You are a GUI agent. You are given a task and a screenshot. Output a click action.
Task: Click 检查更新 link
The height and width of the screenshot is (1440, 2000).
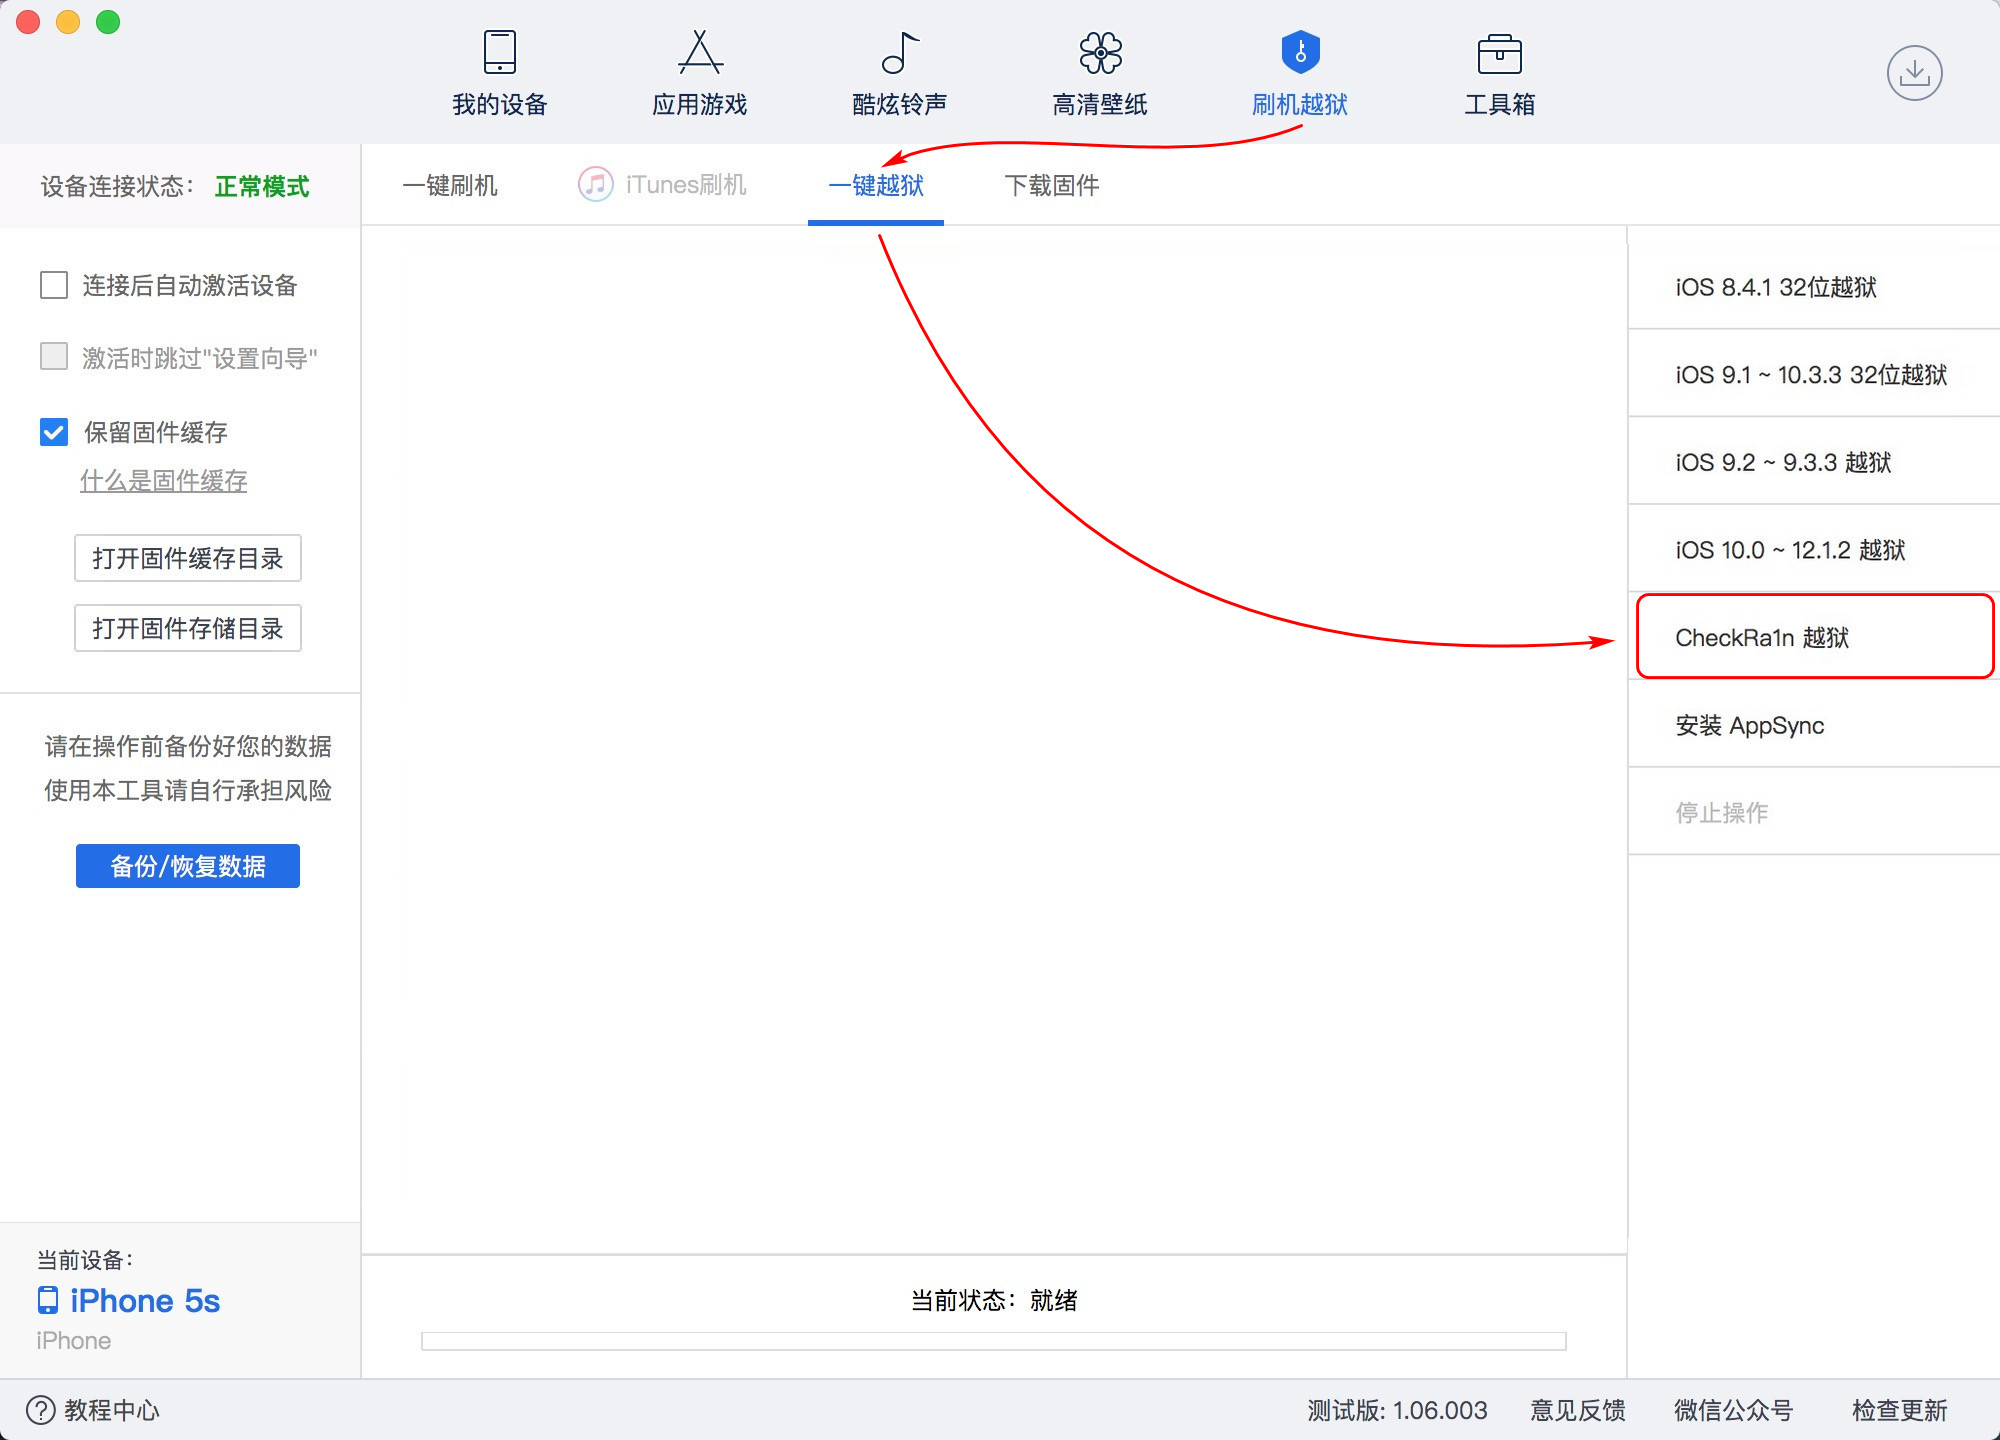tap(1900, 1410)
